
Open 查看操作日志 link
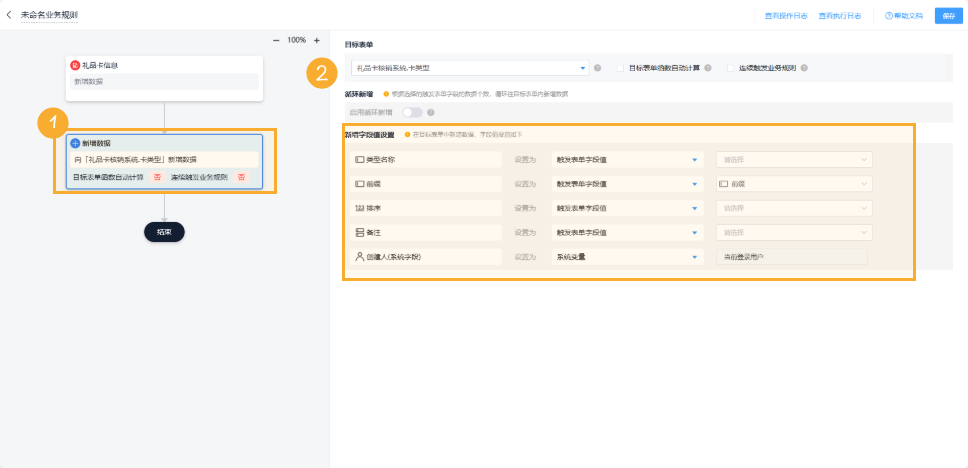pyautogui.click(x=786, y=16)
